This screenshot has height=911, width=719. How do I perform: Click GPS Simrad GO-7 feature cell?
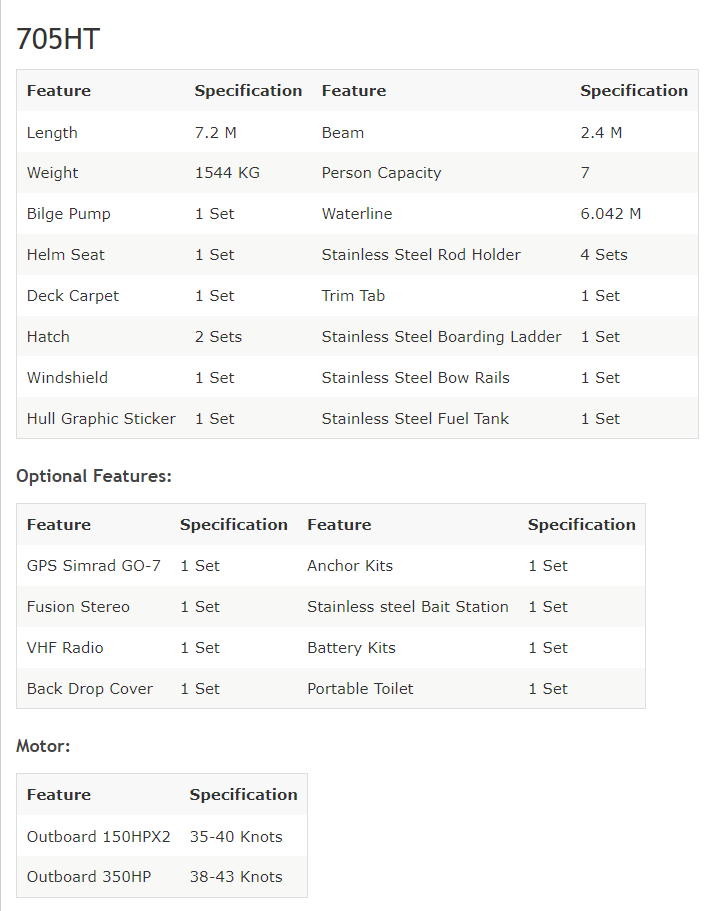coord(94,566)
